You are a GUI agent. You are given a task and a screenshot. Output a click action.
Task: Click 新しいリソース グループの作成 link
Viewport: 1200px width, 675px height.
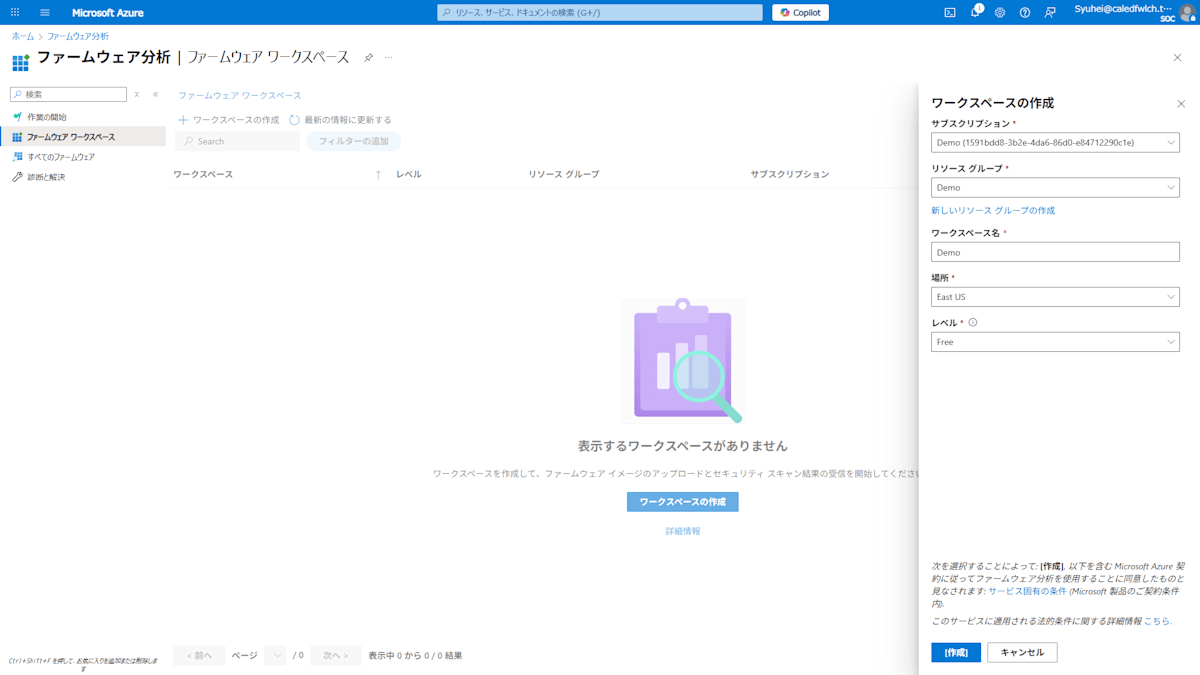tap(993, 211)
